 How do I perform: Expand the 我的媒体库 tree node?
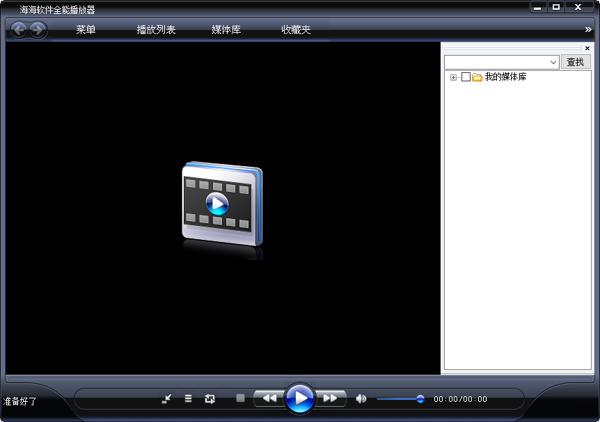pyautogui.click(x=453, y=77)
